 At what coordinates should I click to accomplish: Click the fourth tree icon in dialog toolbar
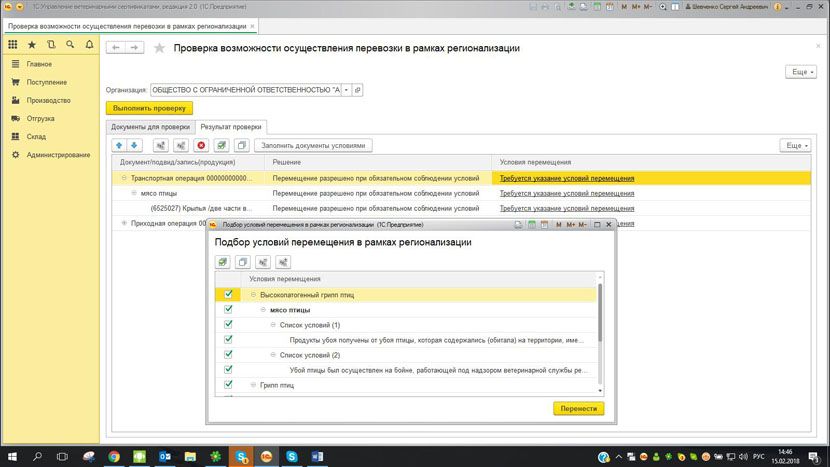point(283,262)
